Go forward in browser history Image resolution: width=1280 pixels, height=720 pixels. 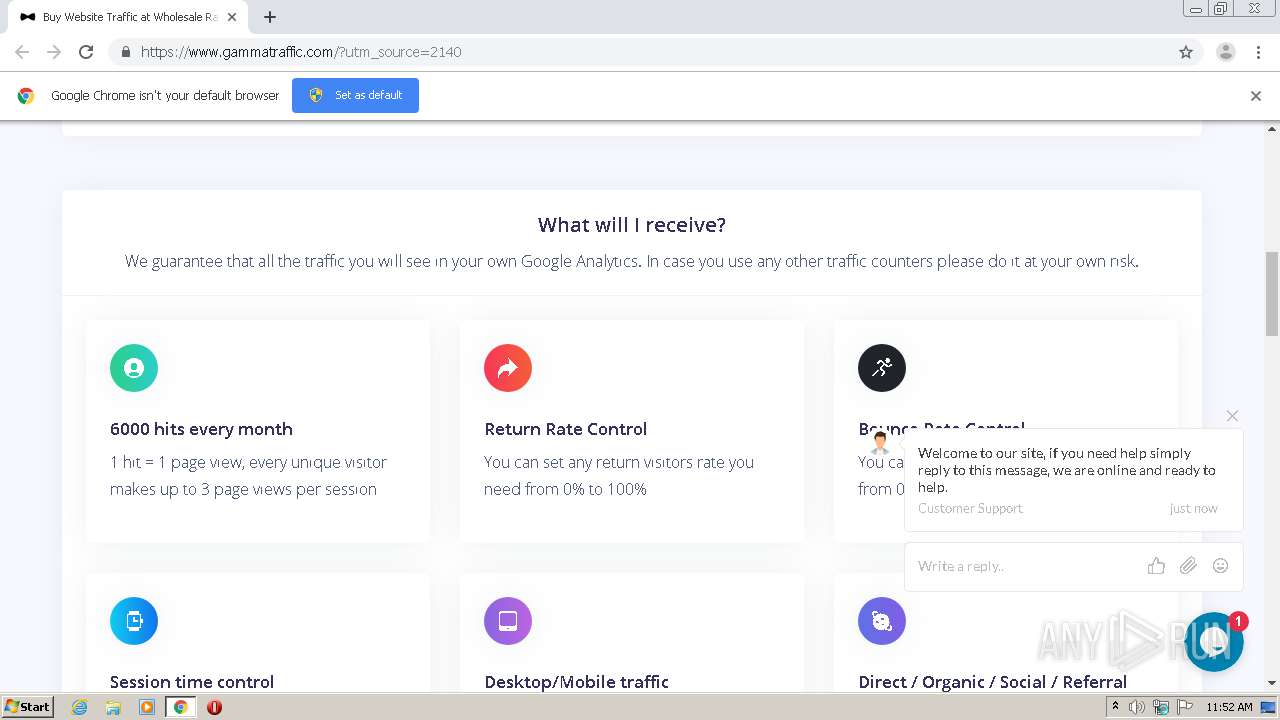pyautogui.click(x=54, y=52)
